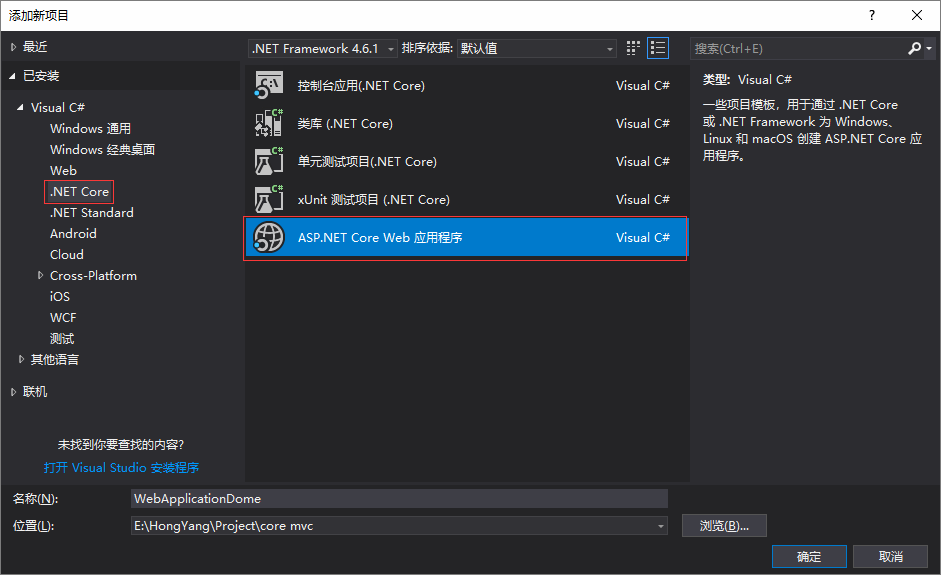Select the Windows 经典桌面 category
Viewport: 941px width, 575px height.
pyautogui.click(x=102, y=149)
